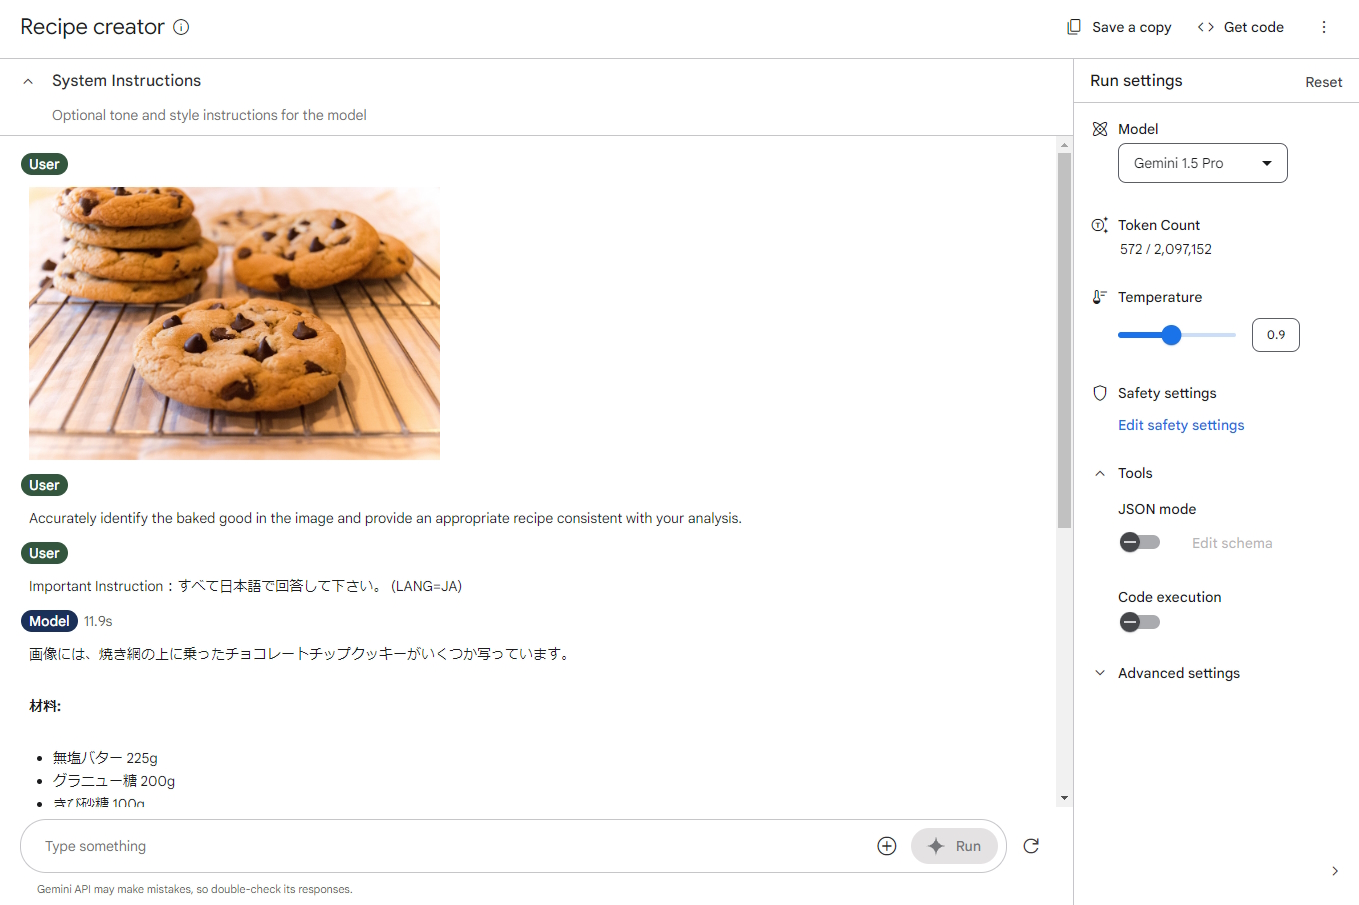Enable JSON mode

pyautogui.click(x=1139, y=542)
